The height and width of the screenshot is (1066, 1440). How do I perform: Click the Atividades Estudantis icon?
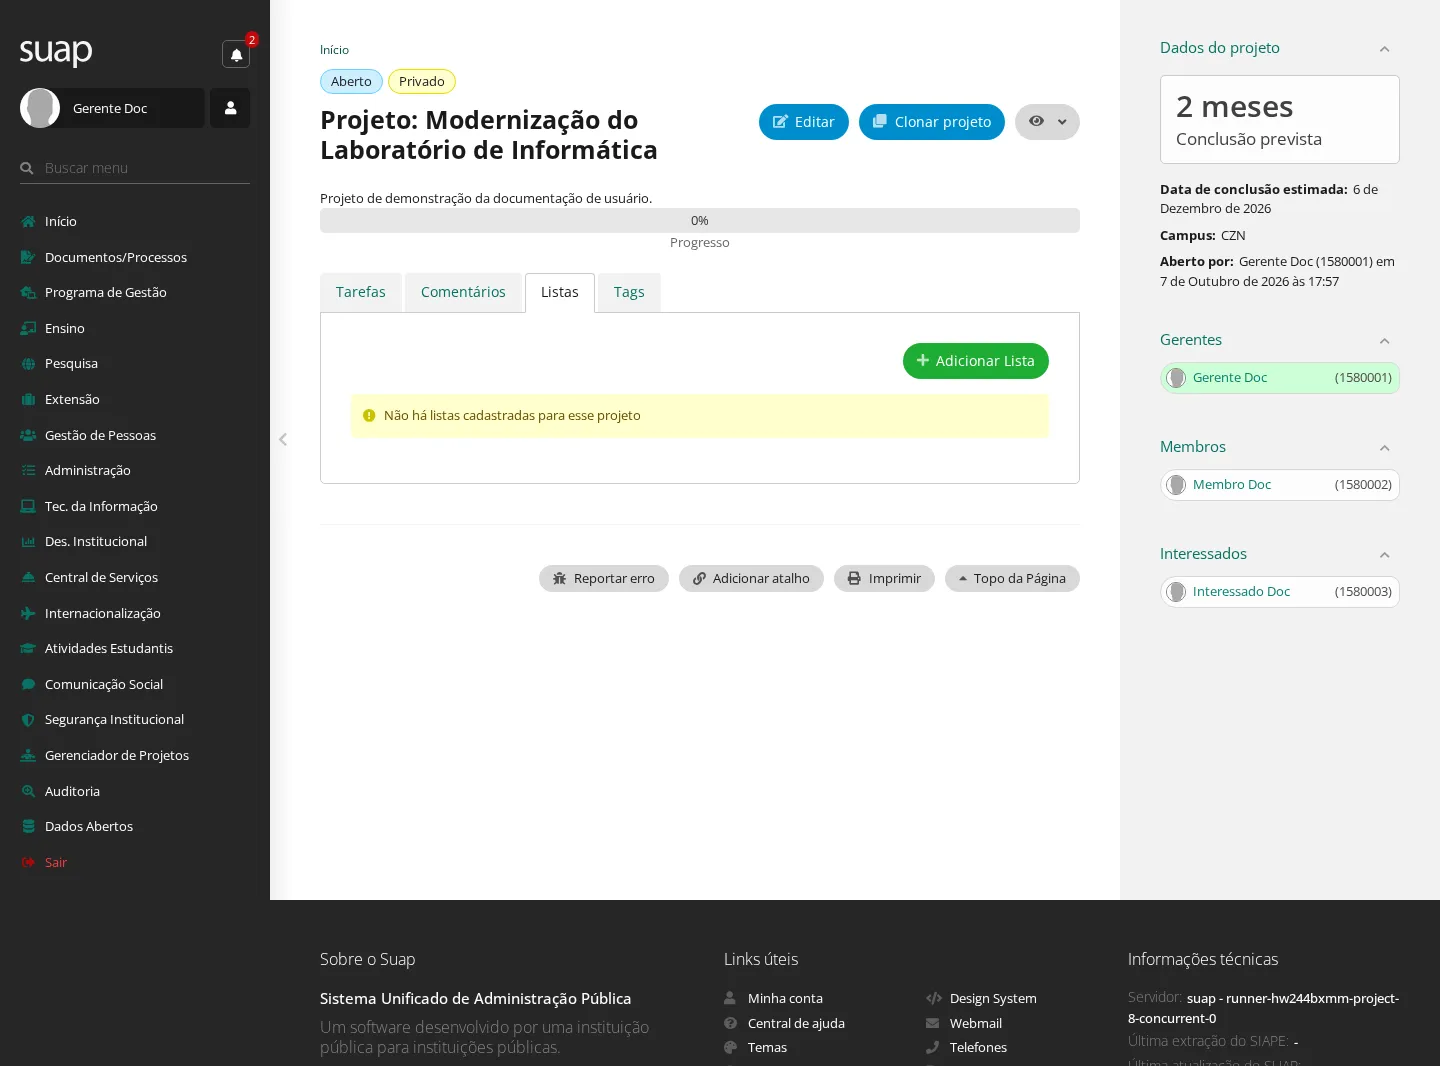coord(28,649)
